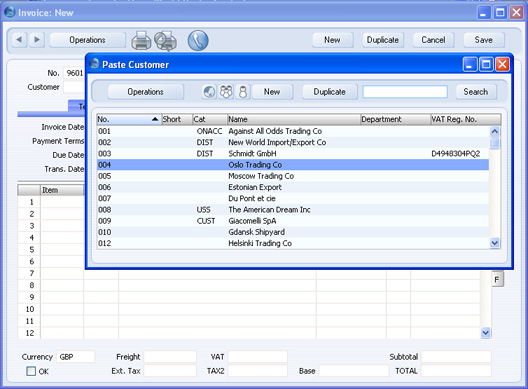Click the group of people icon in Paste Customer
Image resolution: width=528 pixels, height=389 pixels.
(226, 92)
